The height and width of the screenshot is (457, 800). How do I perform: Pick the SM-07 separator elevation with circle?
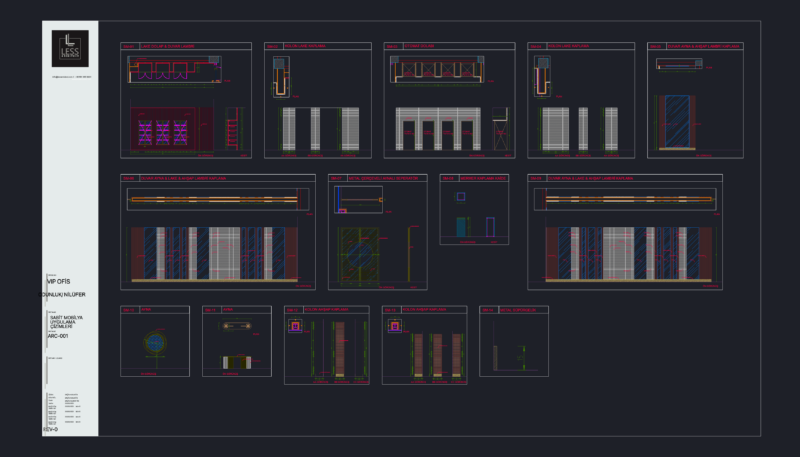point(360,255)
